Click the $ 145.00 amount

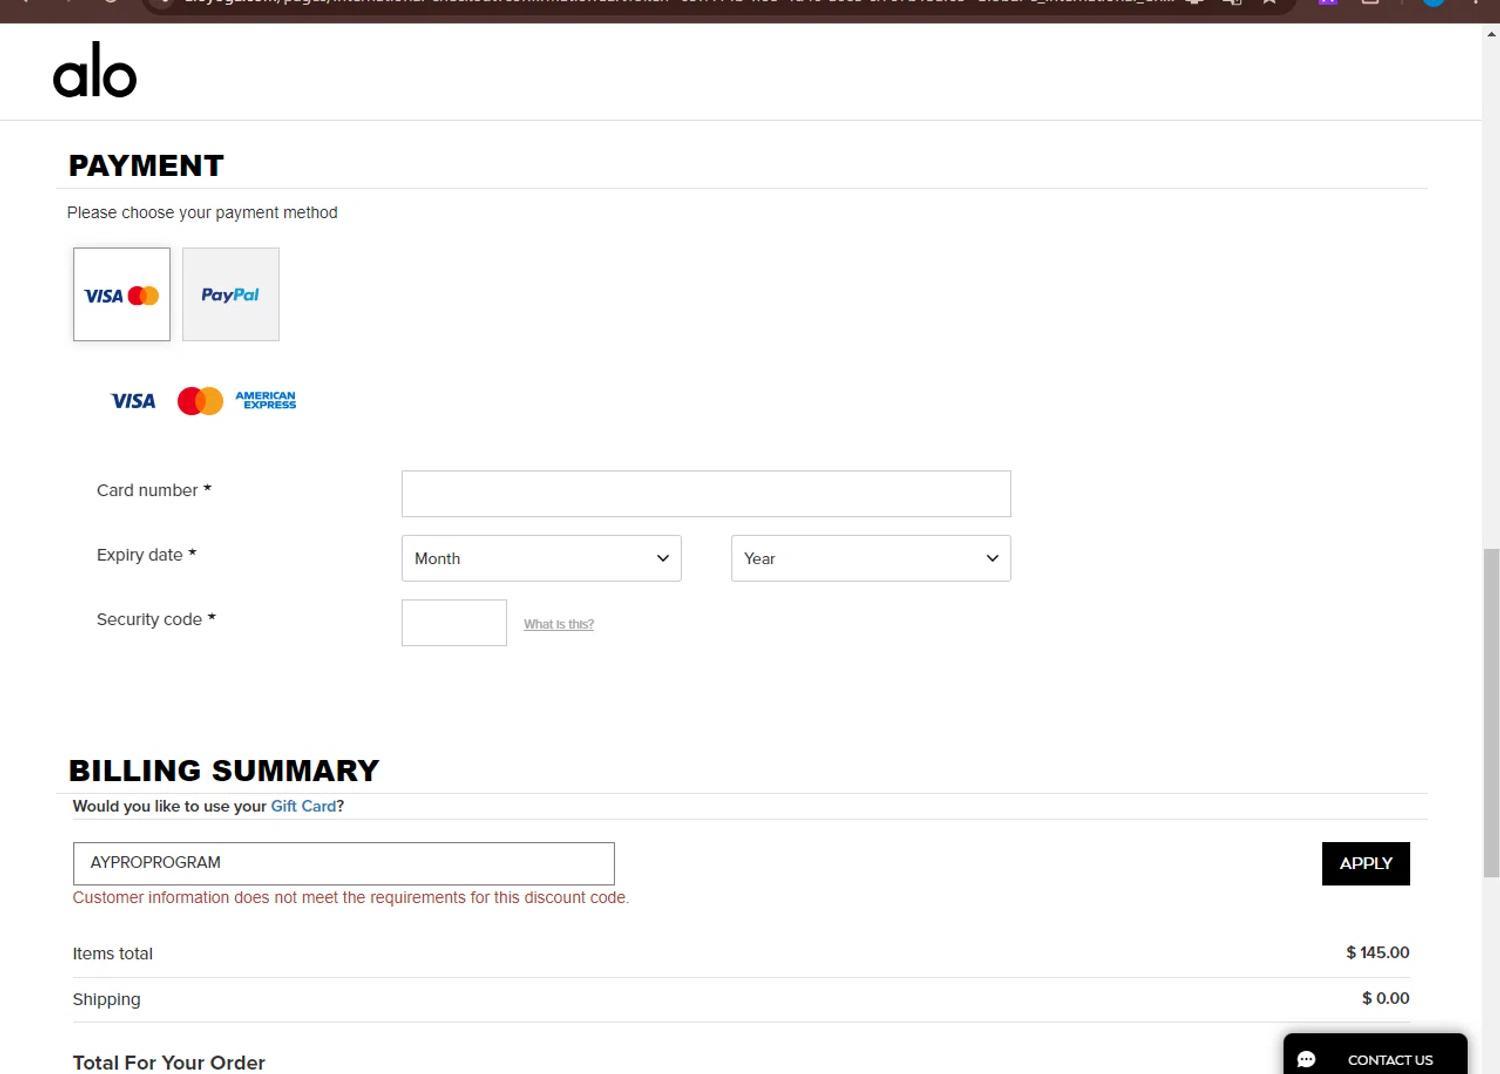(1378, 953)
